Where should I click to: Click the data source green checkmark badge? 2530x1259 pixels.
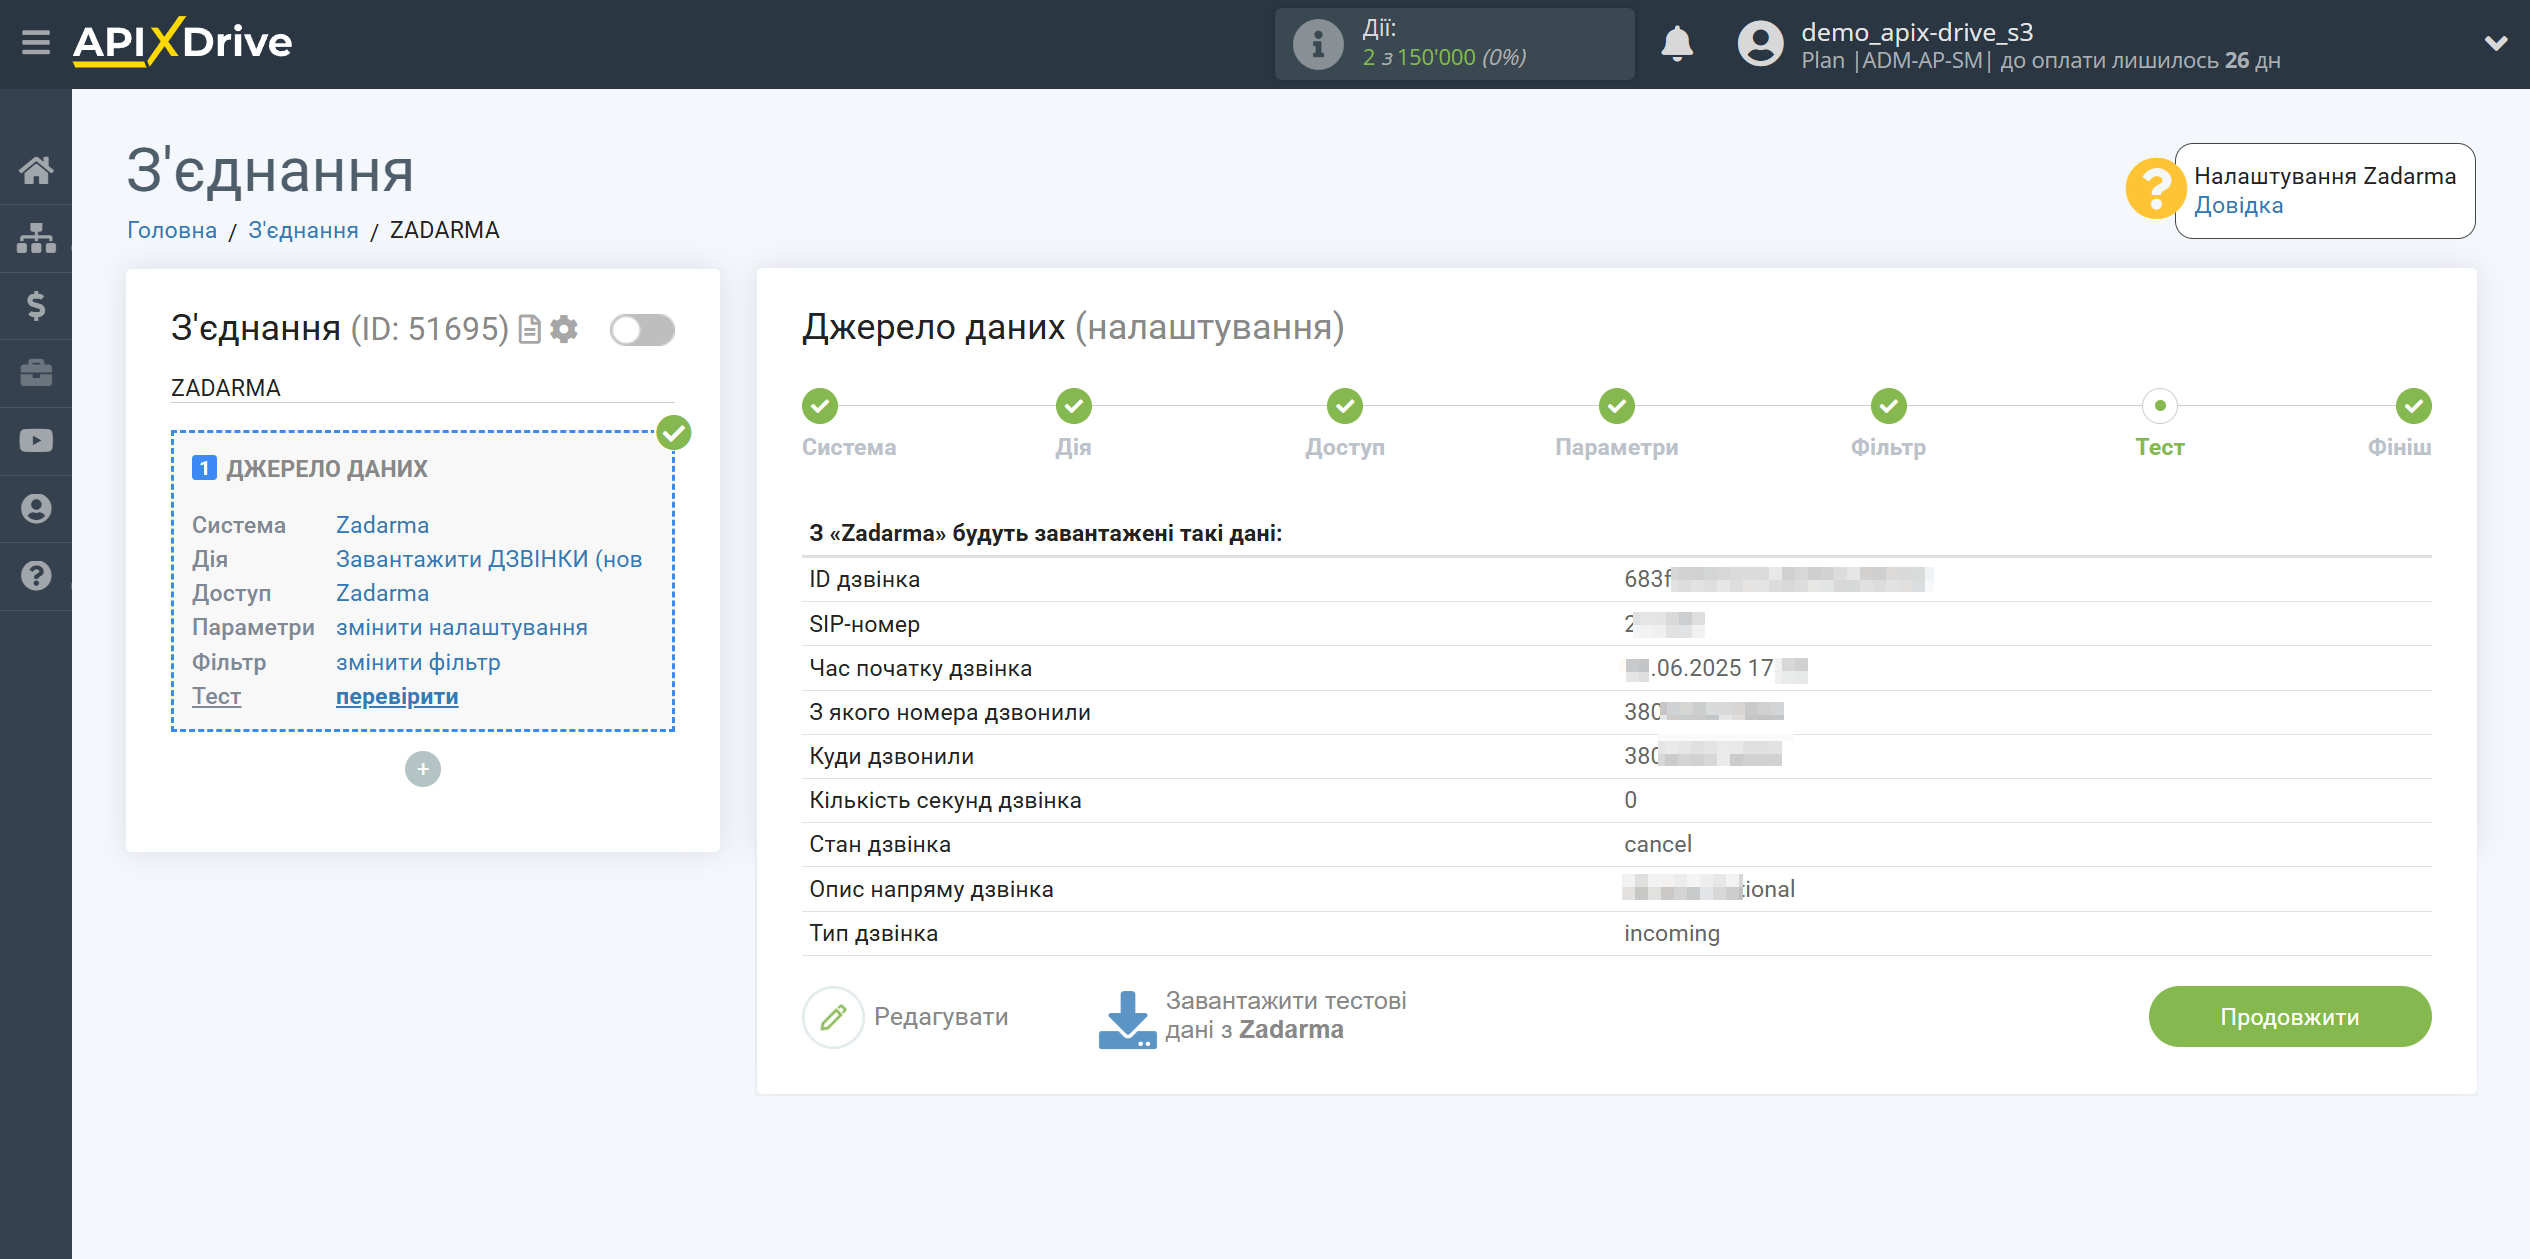click(x=674, y=433)
